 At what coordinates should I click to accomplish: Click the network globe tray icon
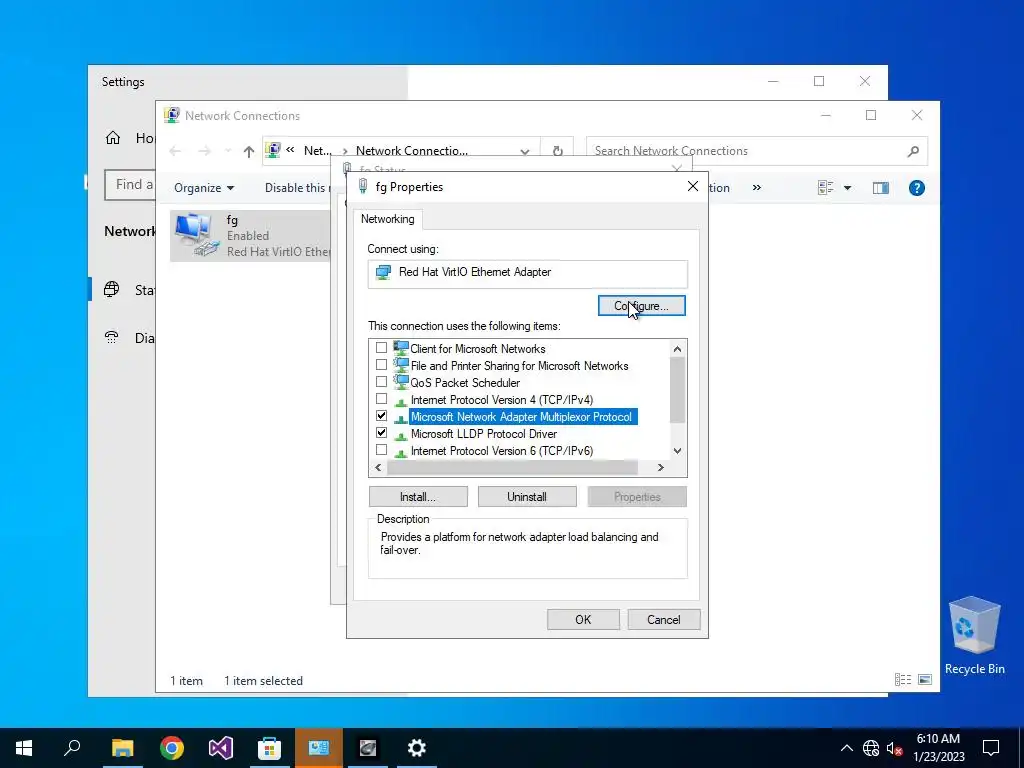tap(871, 748)
